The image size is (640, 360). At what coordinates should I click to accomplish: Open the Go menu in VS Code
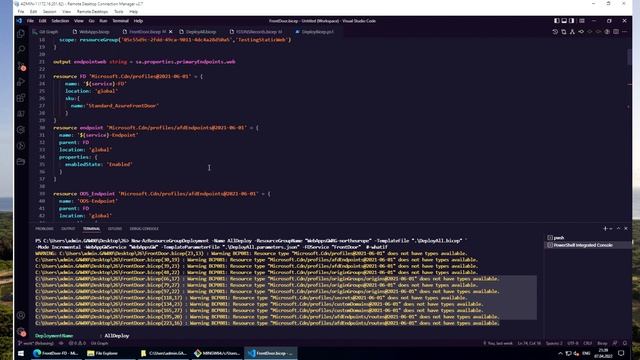click(x=91, y=21)
